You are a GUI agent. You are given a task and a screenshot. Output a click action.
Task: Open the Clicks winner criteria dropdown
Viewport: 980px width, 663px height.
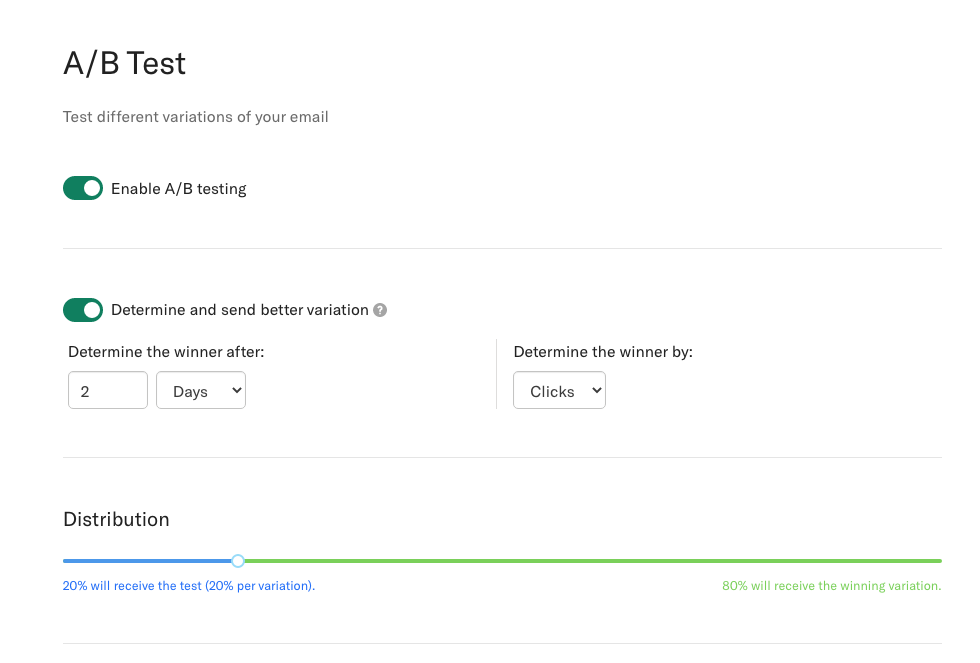click(559, 390)
